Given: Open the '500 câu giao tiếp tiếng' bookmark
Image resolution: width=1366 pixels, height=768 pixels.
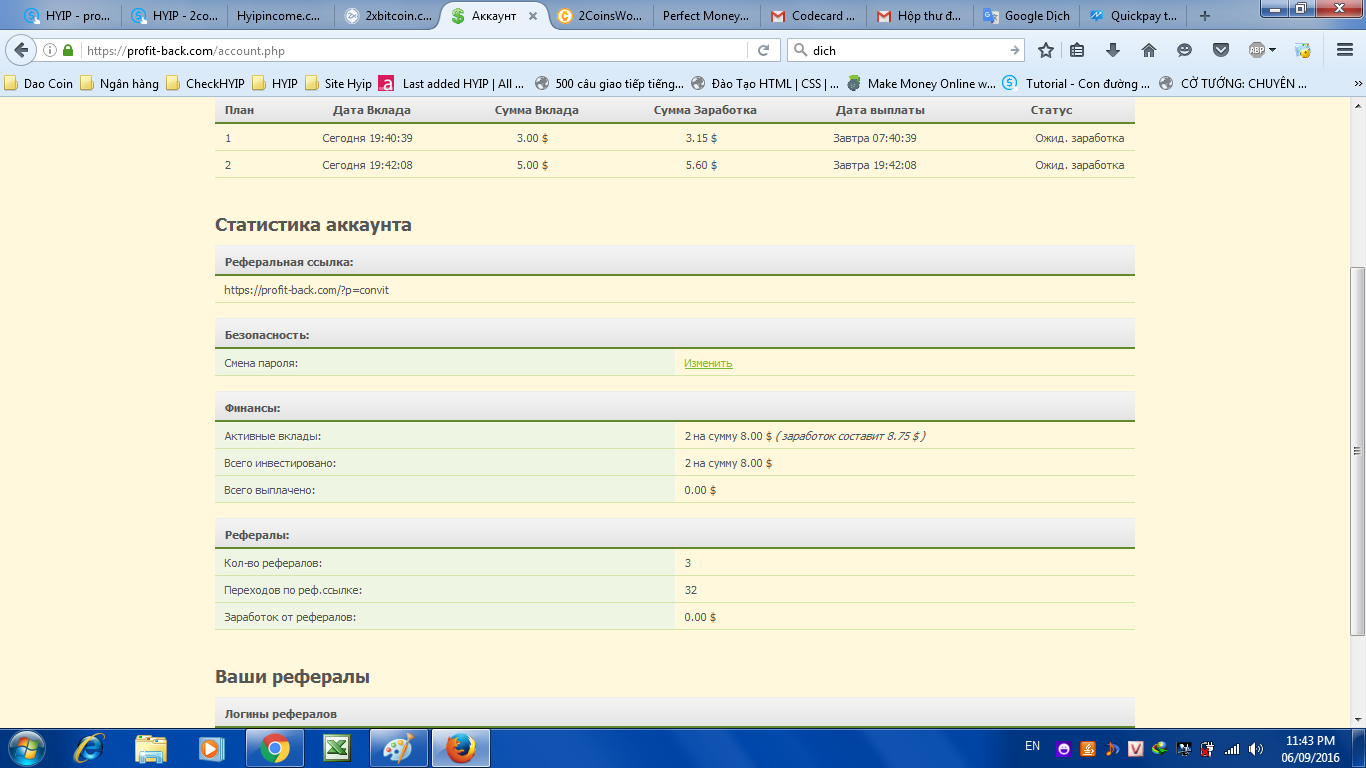Looking at the screenshot, I should 610,84.
